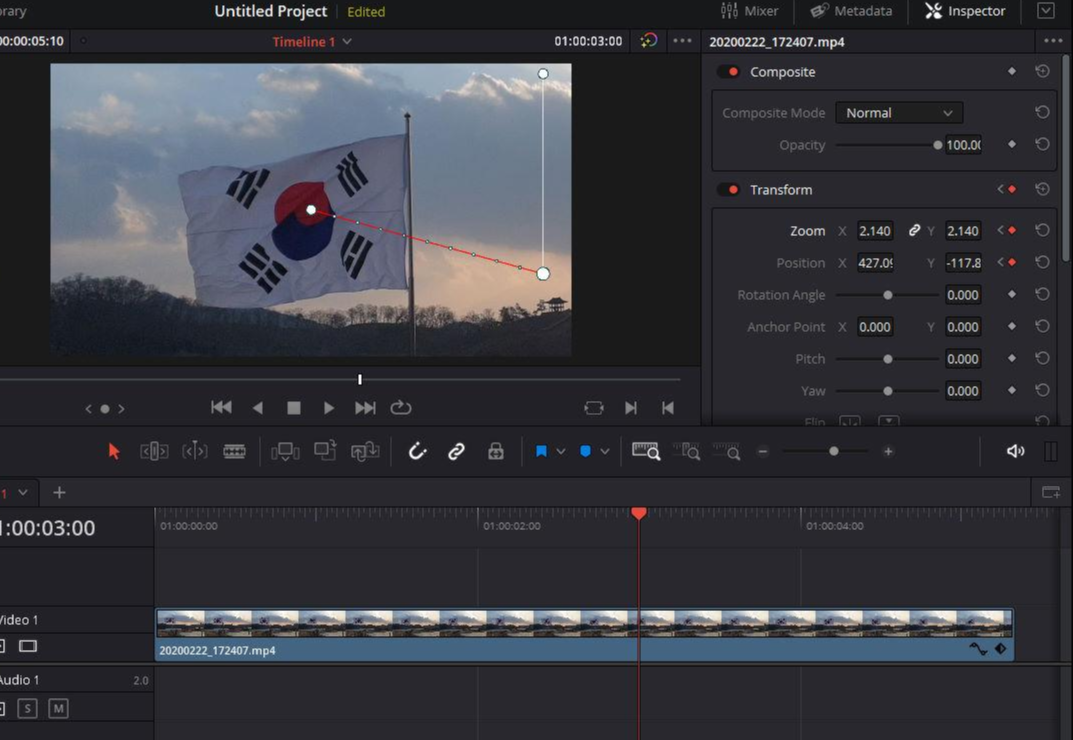Toggle bypass color grades and Fusion effects icon
The width and height of the screenshot is (1073, 740).
(649, 40)
